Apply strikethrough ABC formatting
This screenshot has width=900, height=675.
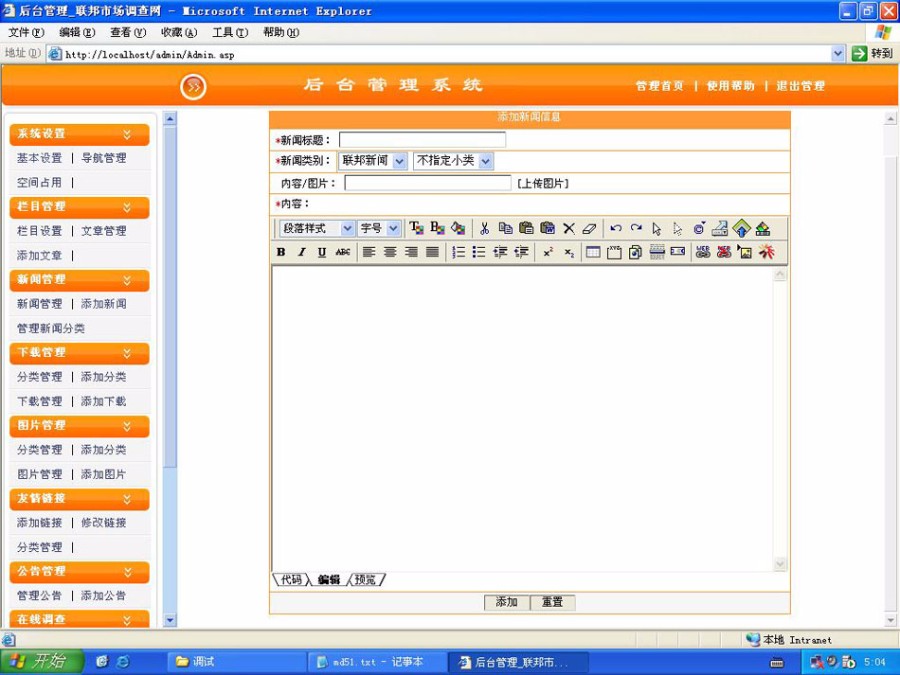[343, 252]
